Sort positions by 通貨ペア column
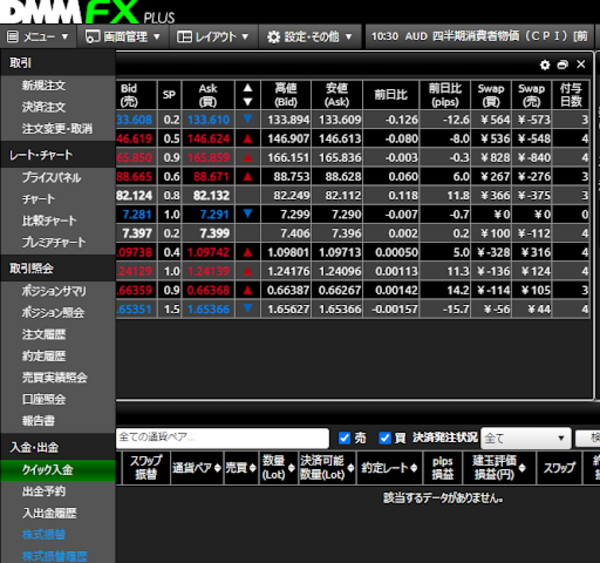Screen dimensions: 600x563 (x=197, y=468)
